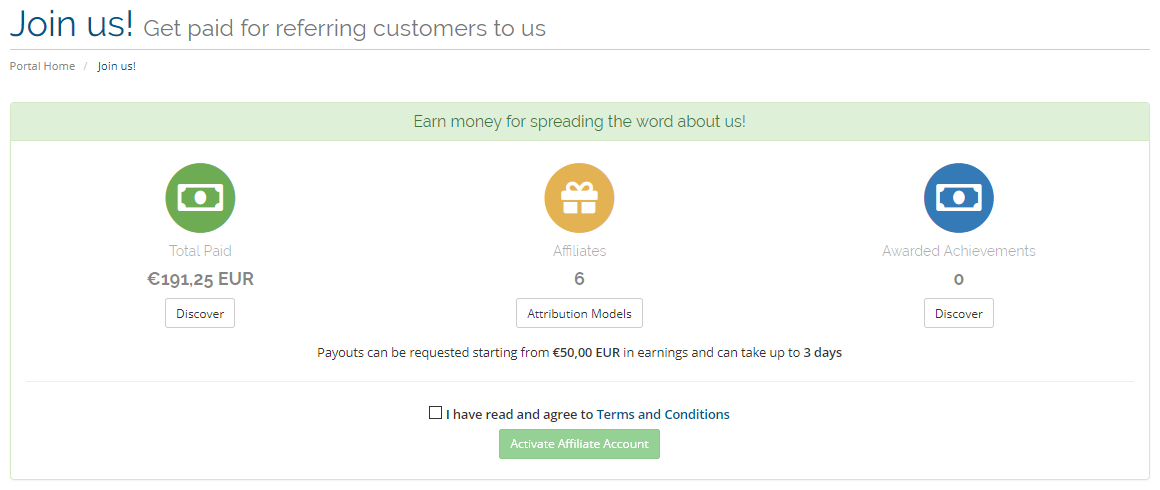Click the Affiliates count of 6

tap(579, 279)
